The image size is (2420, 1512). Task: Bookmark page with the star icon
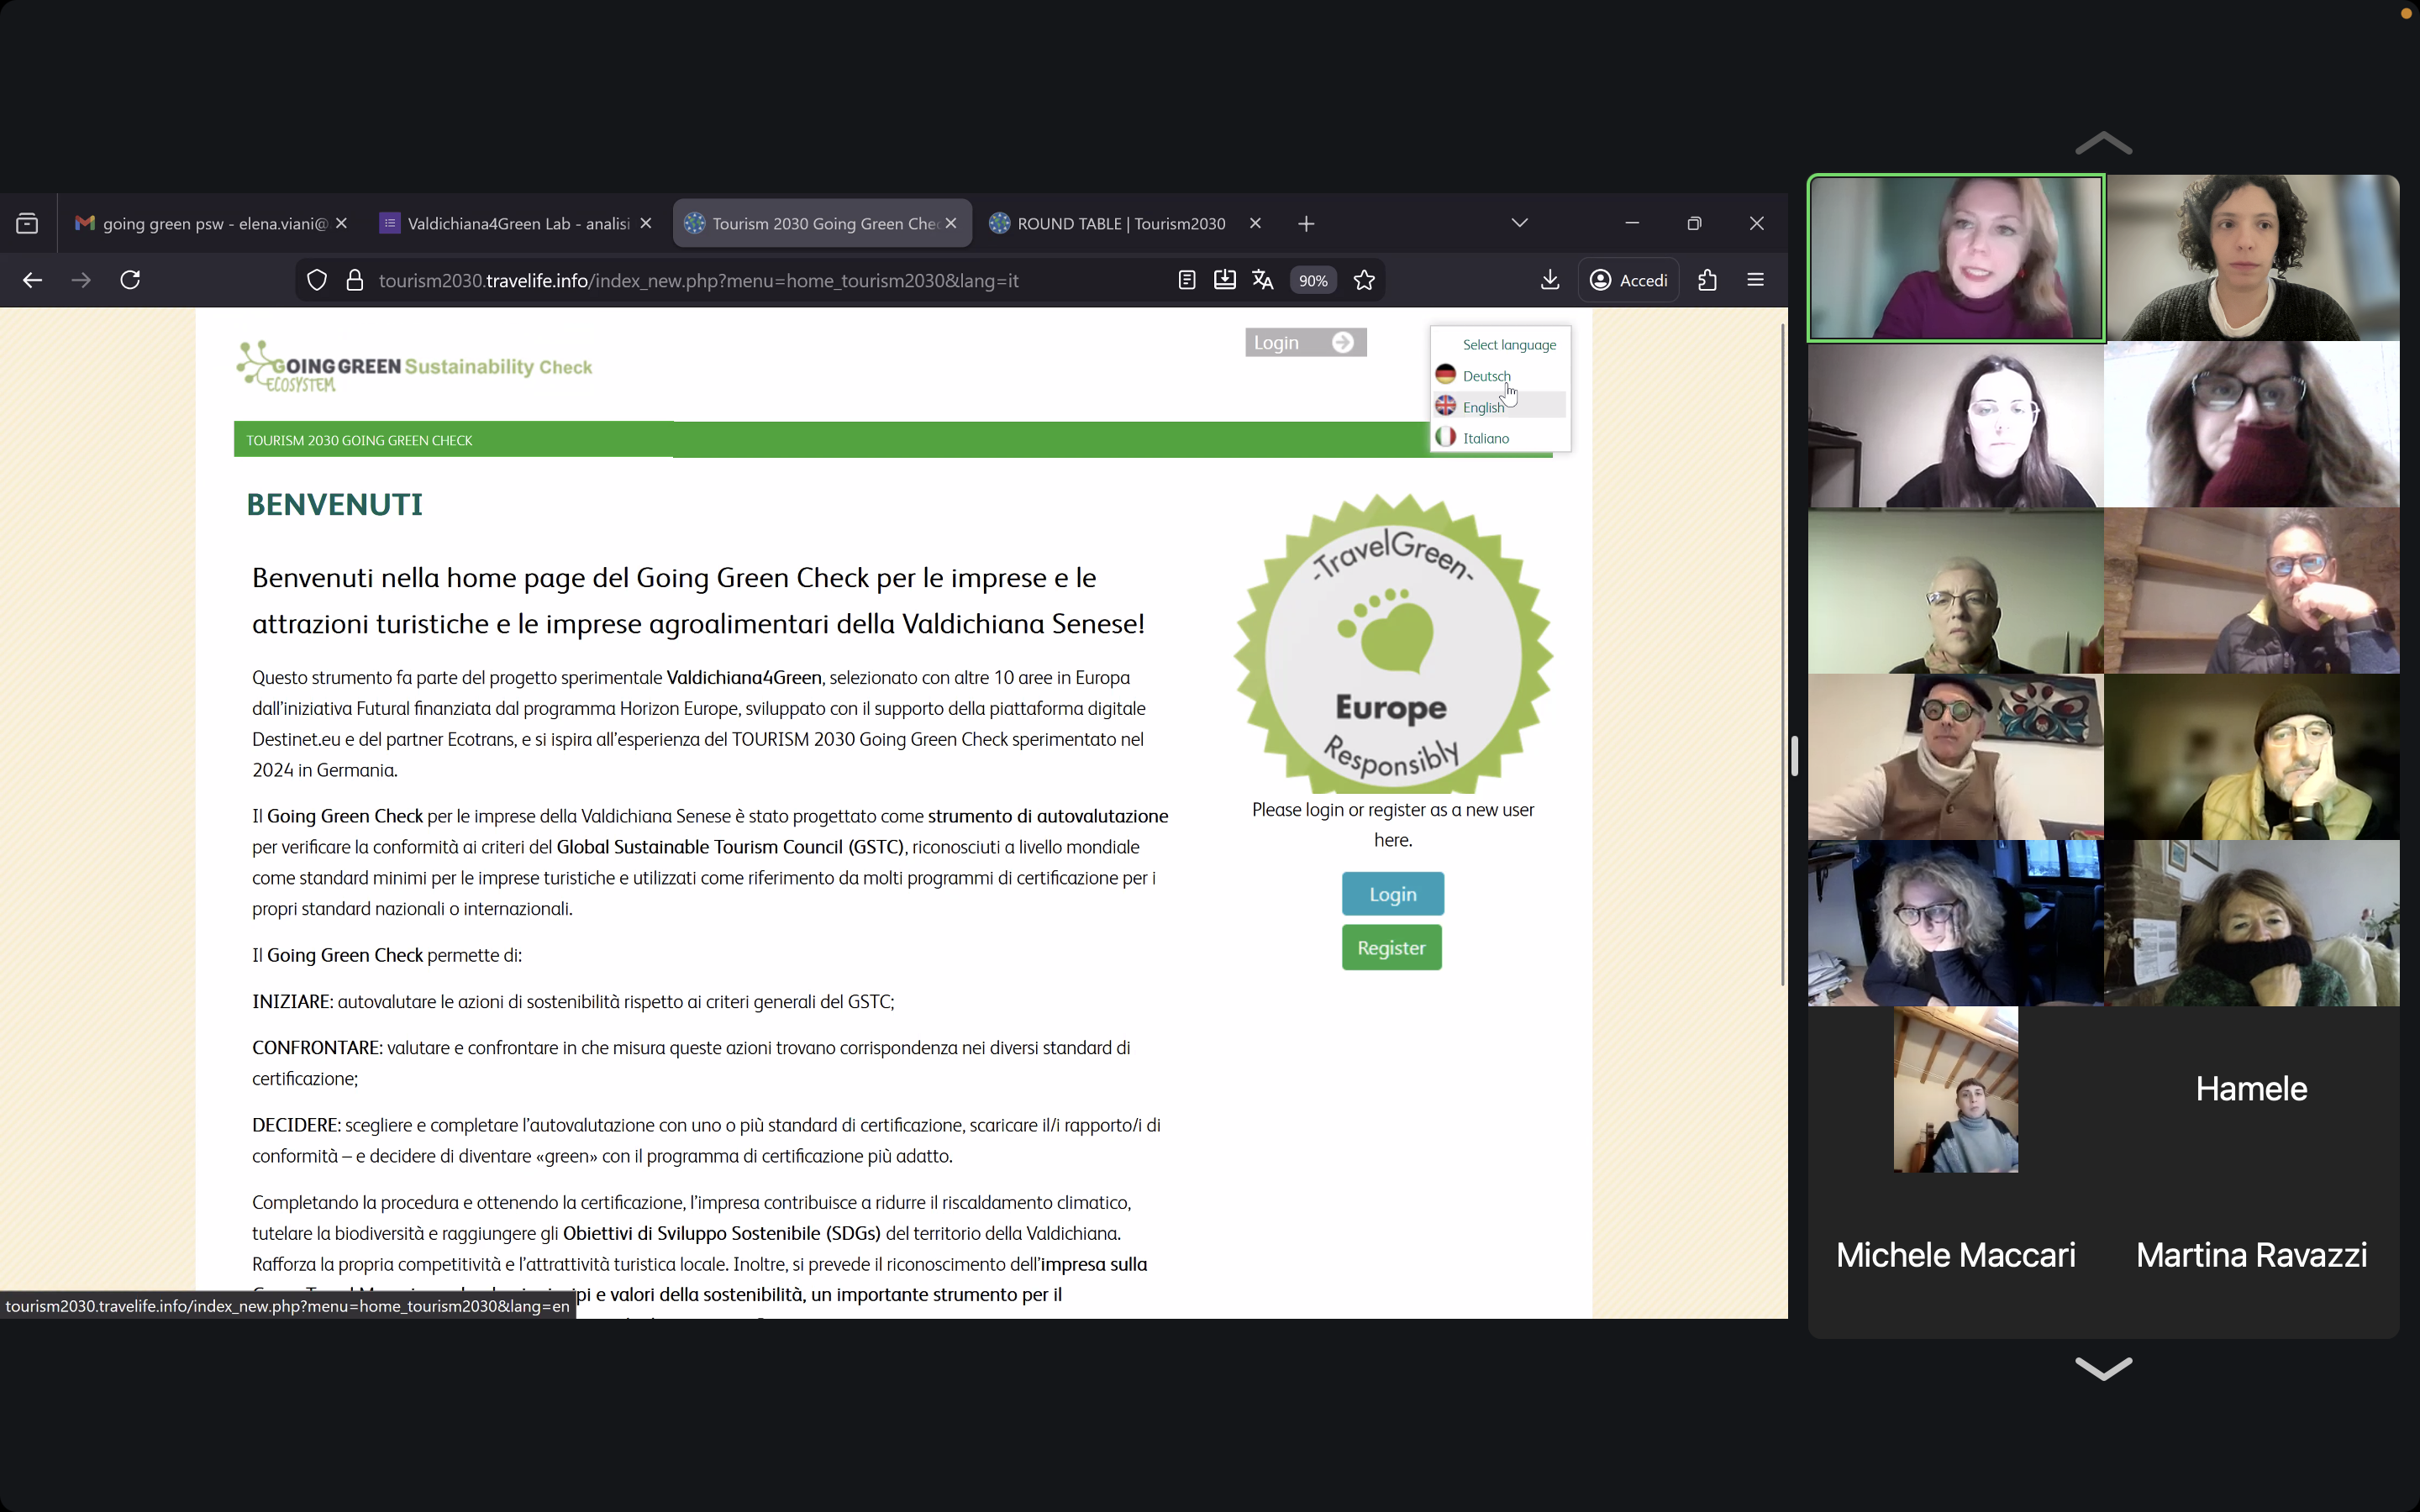click(1364, 280)
